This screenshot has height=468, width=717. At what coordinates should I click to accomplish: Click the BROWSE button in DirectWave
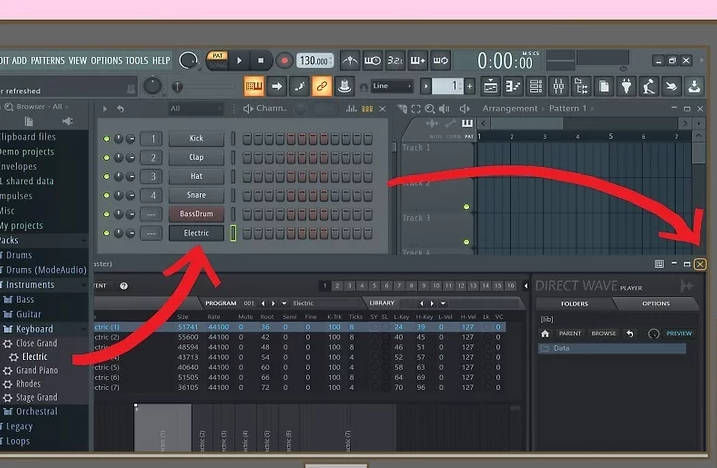(603, 334)
